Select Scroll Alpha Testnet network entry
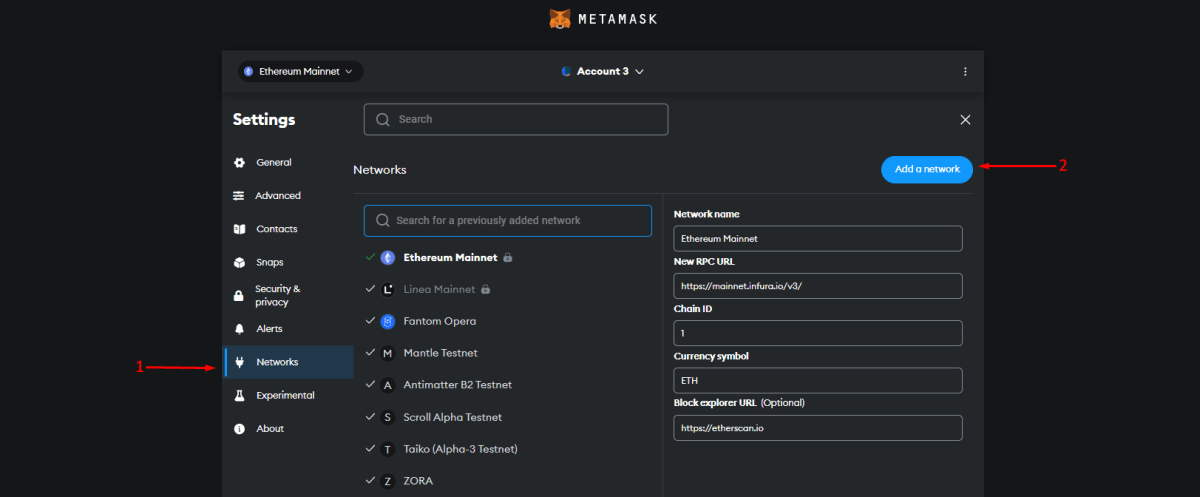 452,417
